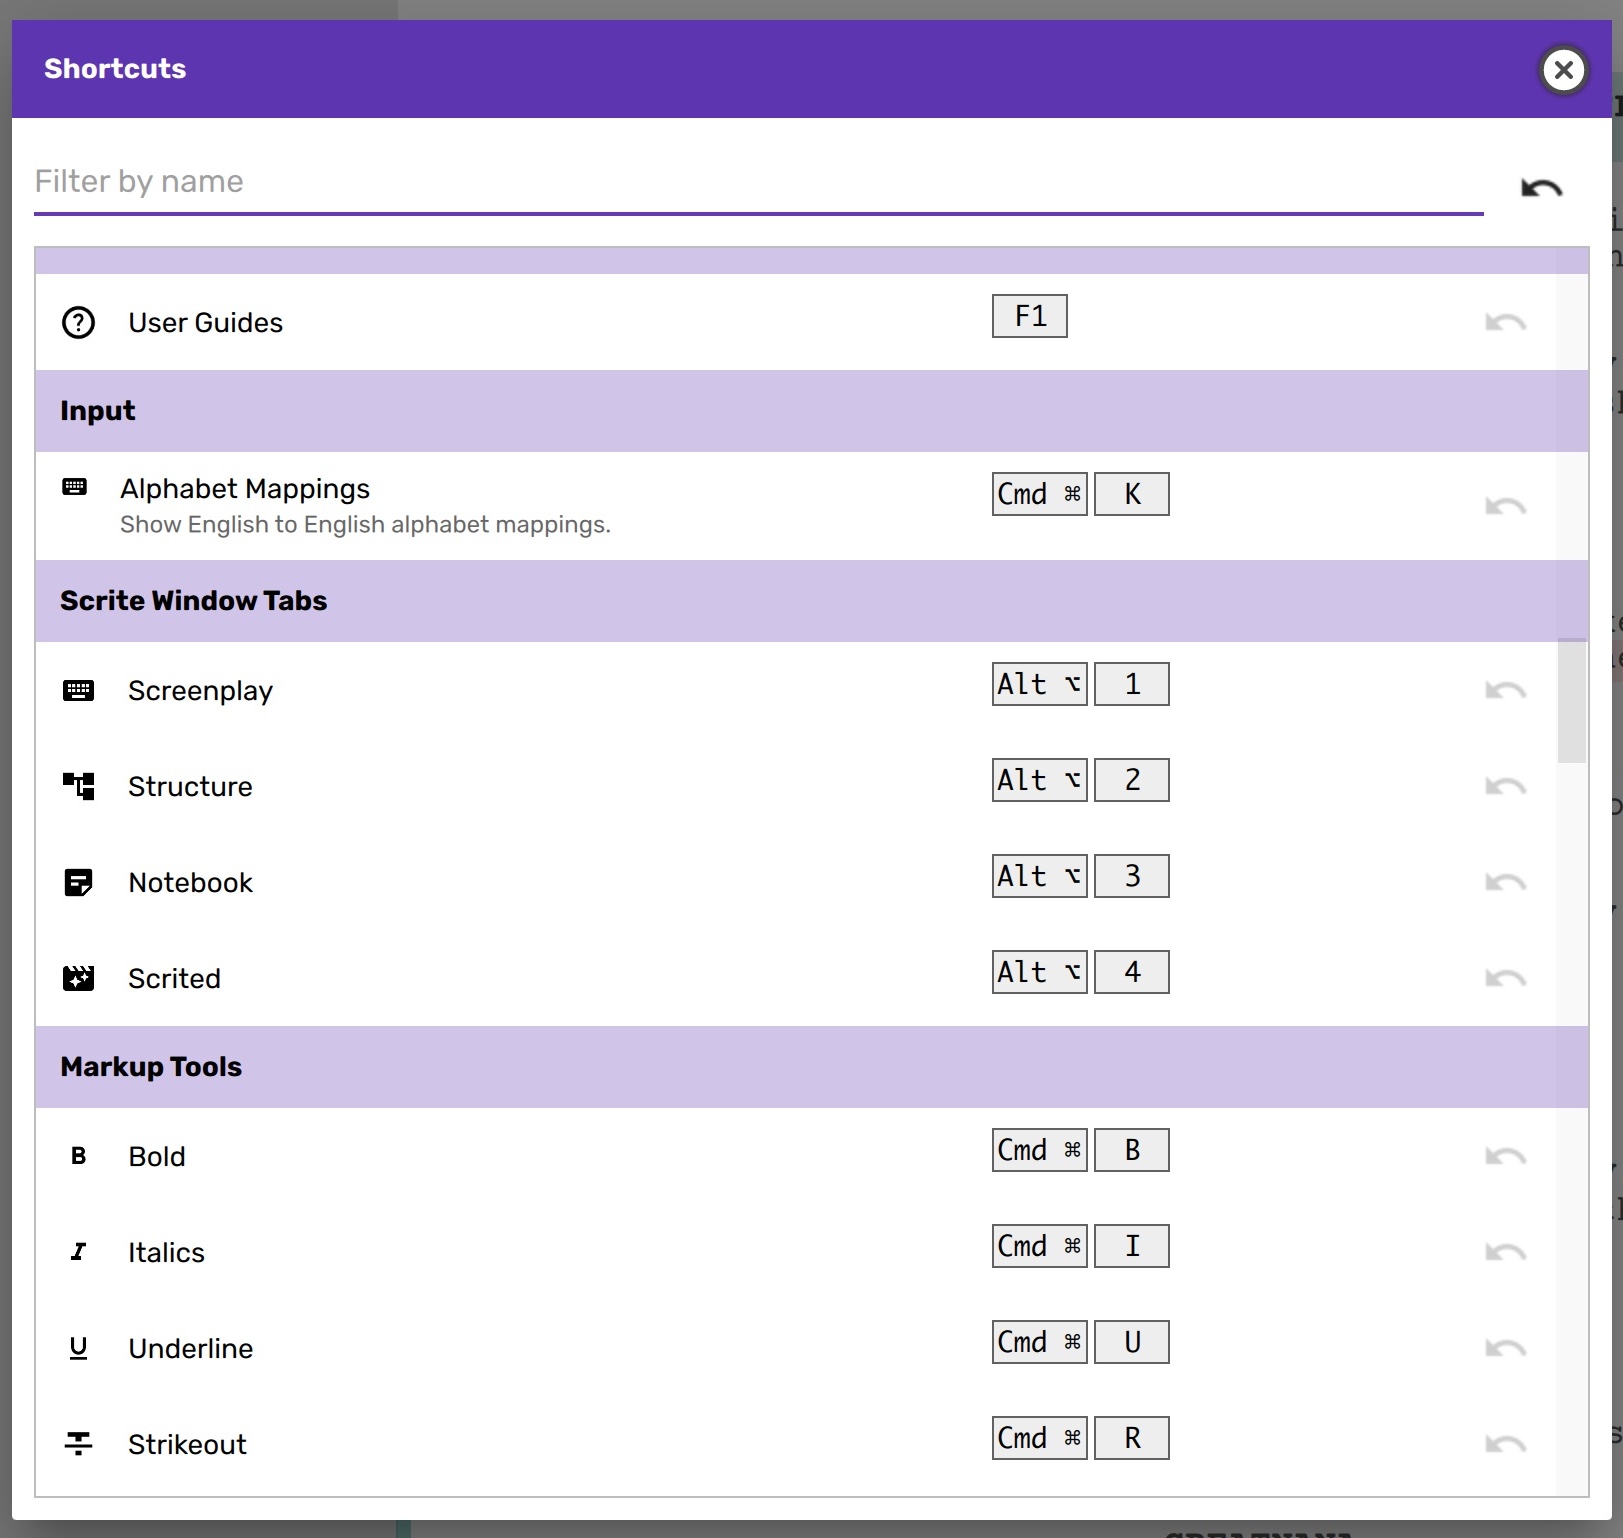Image resolution: width=1623 pixels, height=1538 pixels.
Task: Reset all shortcuts using top undo arrow
Action: pos(1541,188)
